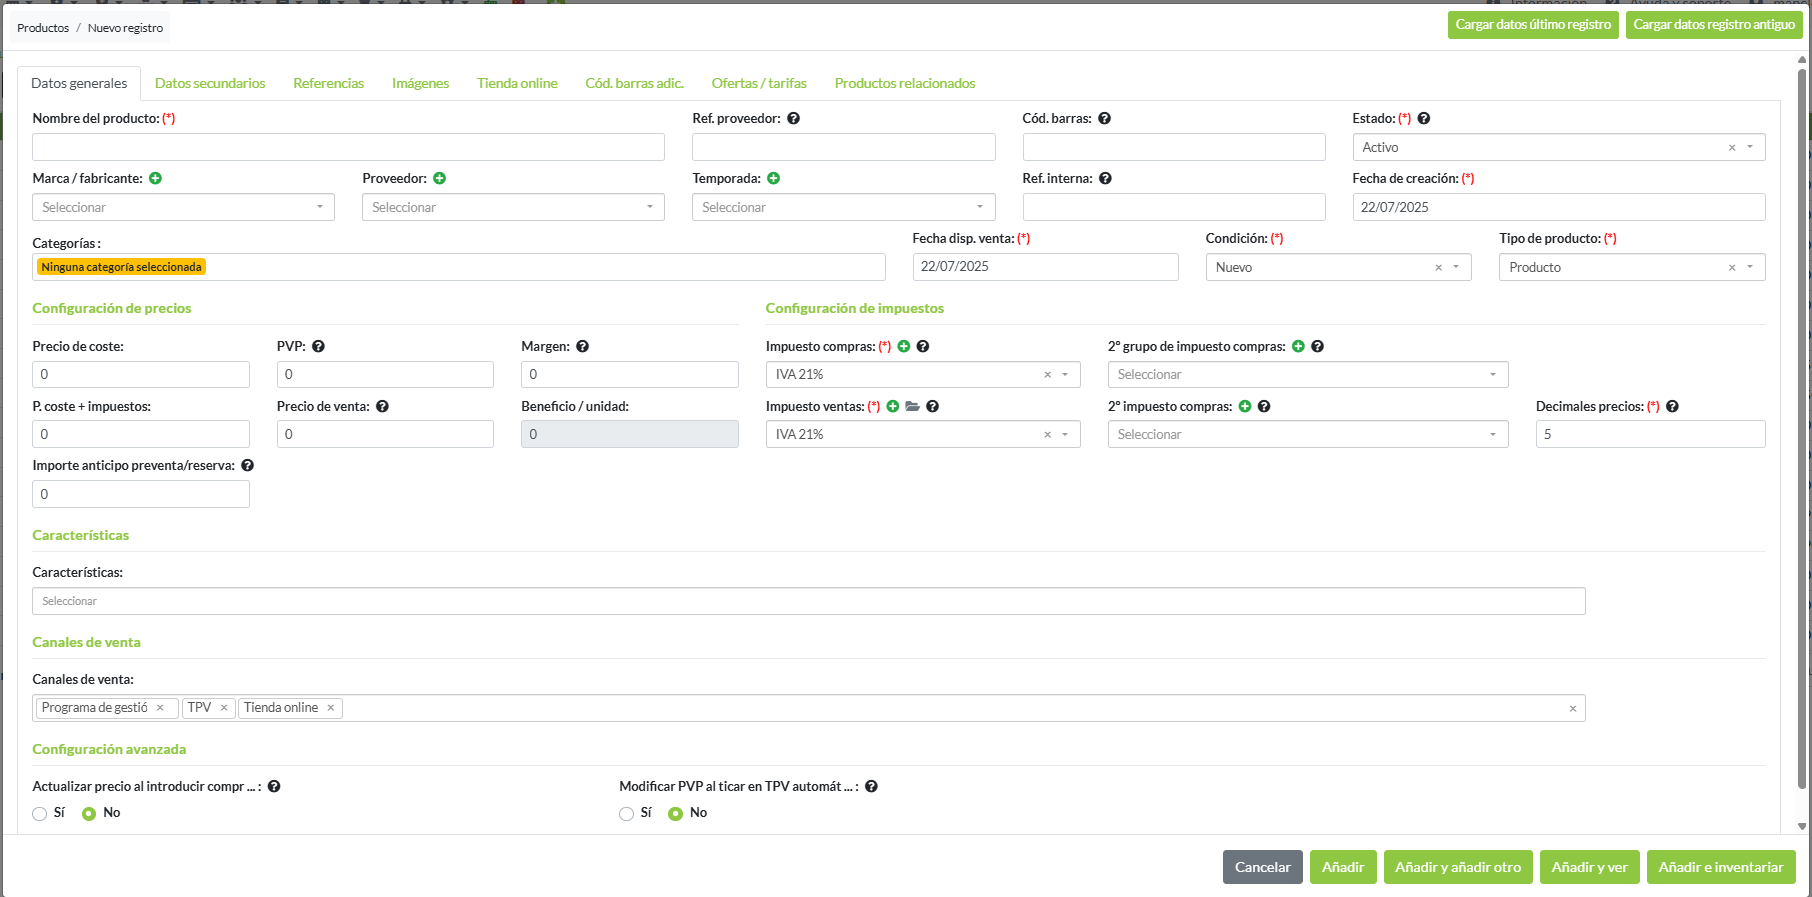The height and width of the screenshot is (897, 1812).
Task: Add a new Temporada with plus icon
Action: 773,178
